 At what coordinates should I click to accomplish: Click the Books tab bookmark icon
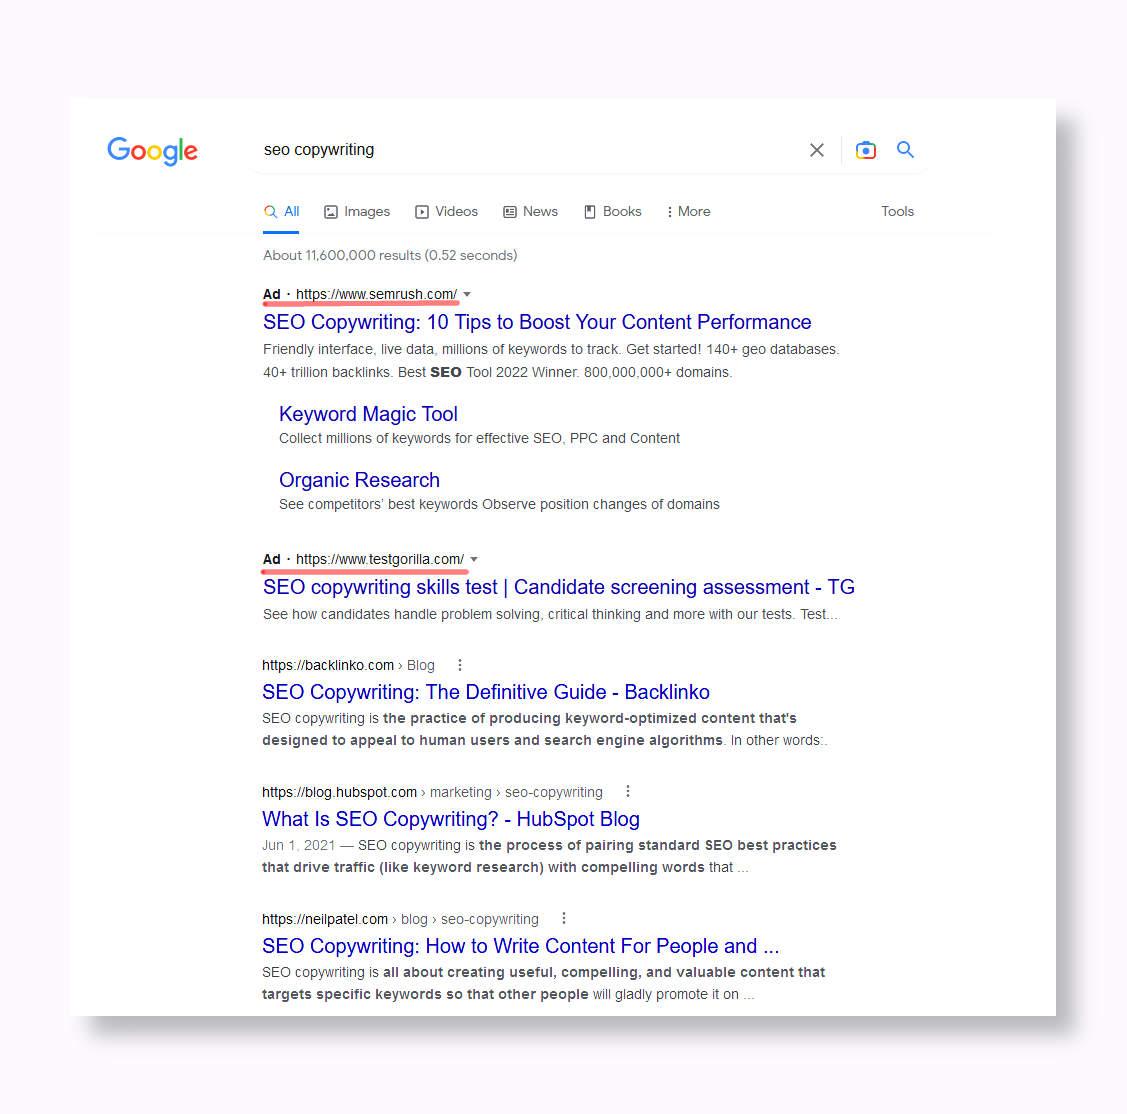tap(589, 212)
